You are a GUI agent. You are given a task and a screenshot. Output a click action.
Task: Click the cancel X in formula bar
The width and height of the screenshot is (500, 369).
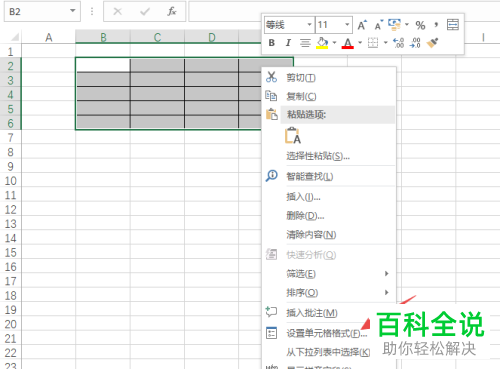pos(117,12)
